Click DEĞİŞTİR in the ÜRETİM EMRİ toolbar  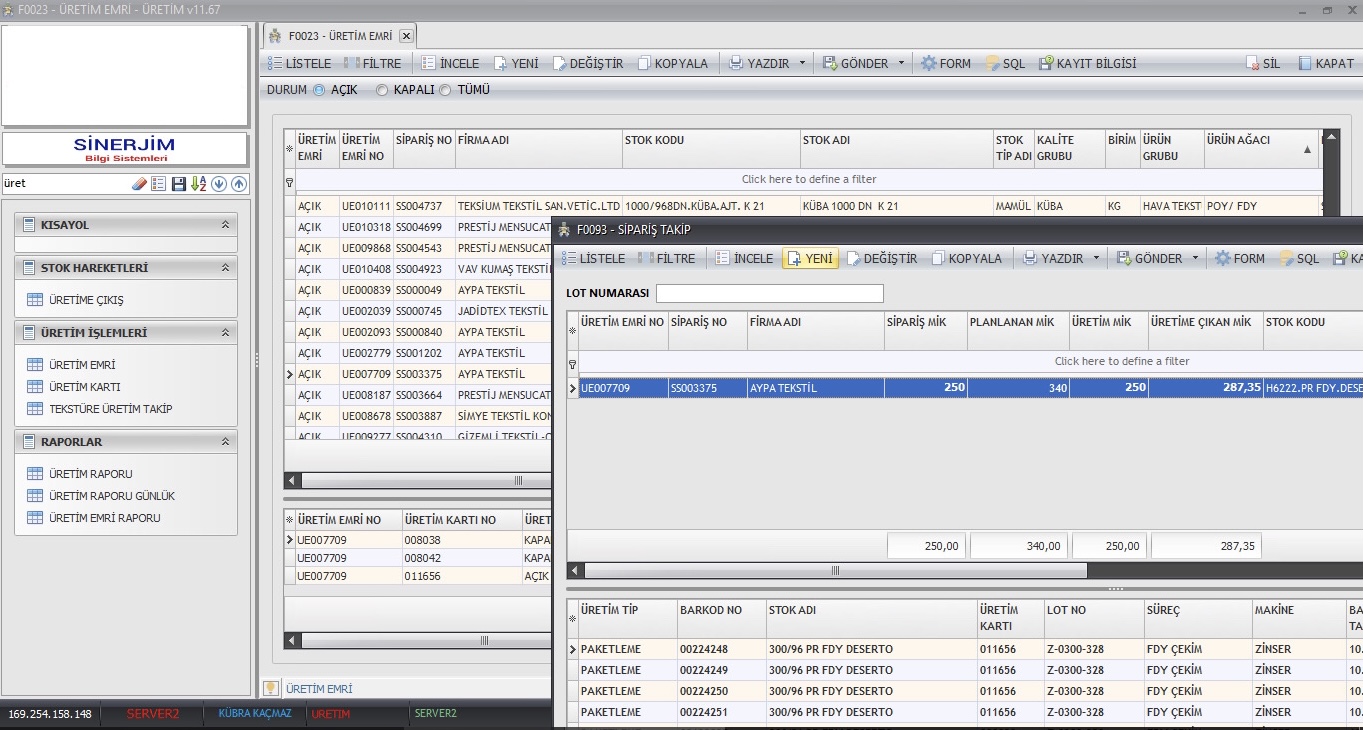(587, 63)
